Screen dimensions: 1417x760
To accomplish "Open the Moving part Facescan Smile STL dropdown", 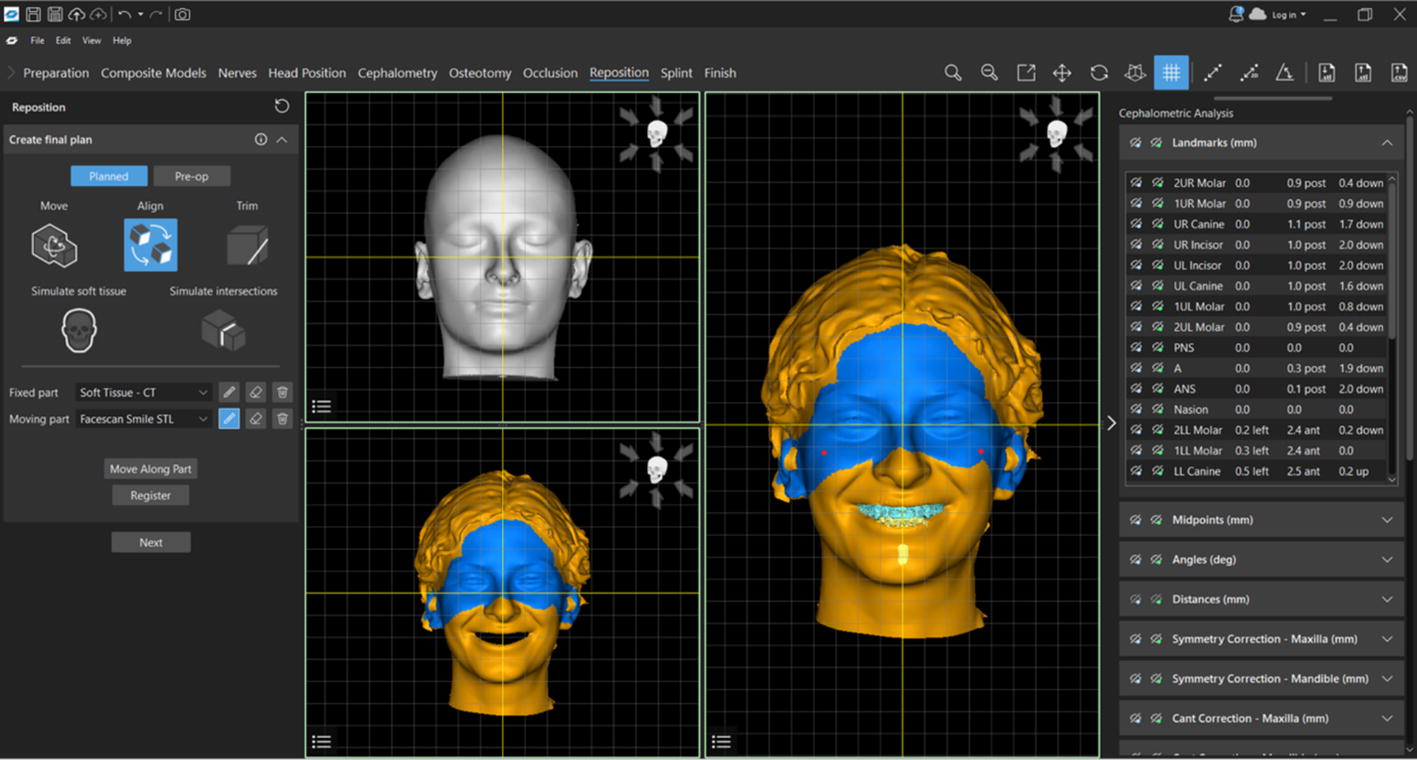I will coord(144,419).
